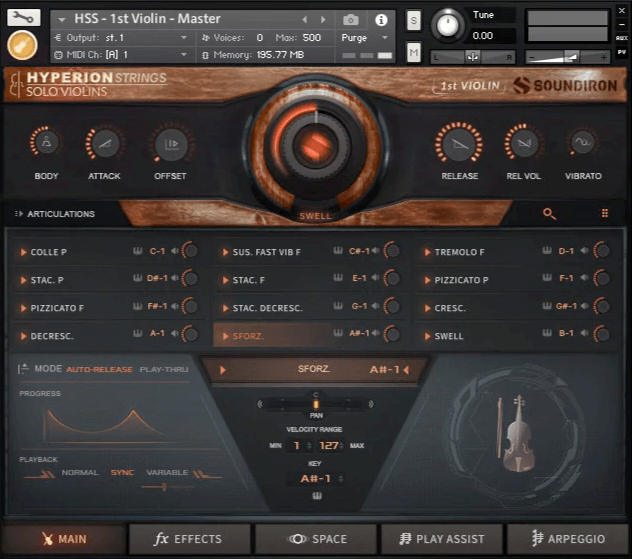
Task: Take a snapshot with the camera icon
Action: tap(351, 19)
